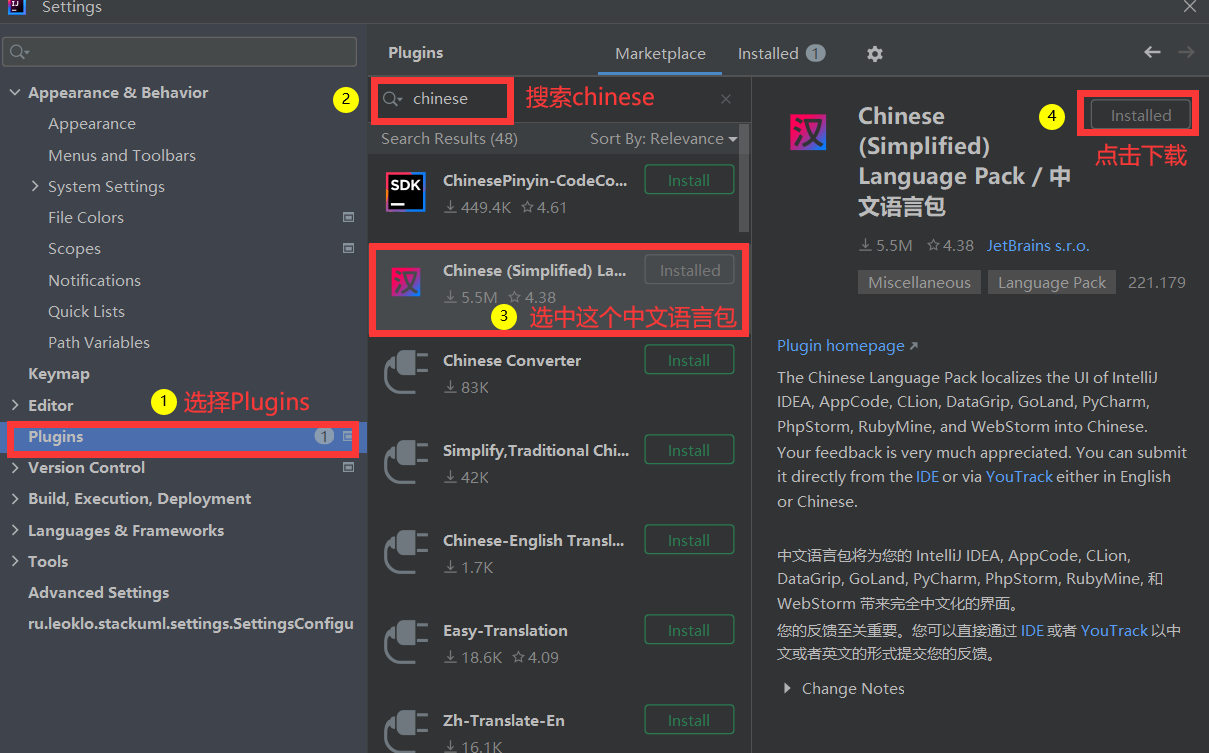Click the Easy-Translation plug icon
This screenshot has width=1209, height=753.
[405, 642]
